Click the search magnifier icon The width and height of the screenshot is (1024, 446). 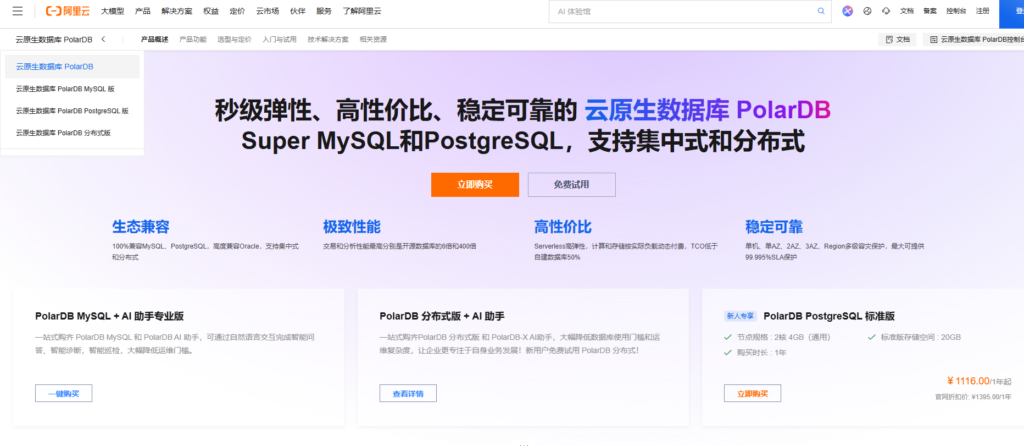click(821, 11)
